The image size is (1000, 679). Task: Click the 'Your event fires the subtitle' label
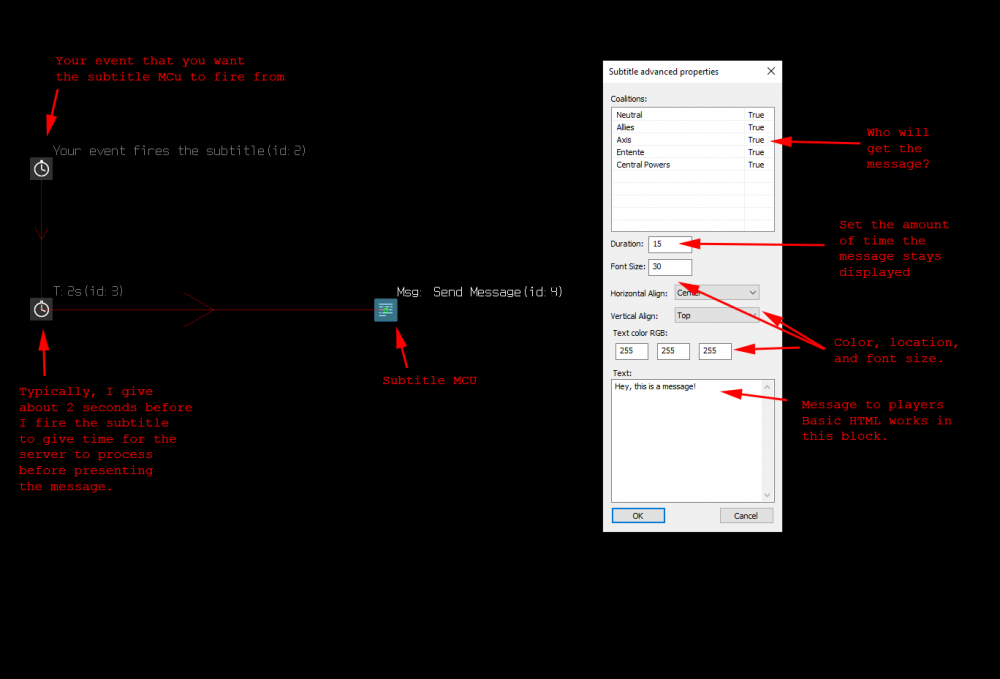[179, 150]
